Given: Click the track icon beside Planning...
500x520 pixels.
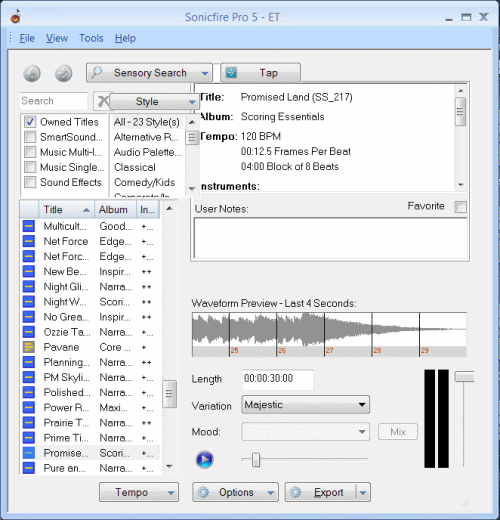Looking at the screenshot, I should (29, 362).
